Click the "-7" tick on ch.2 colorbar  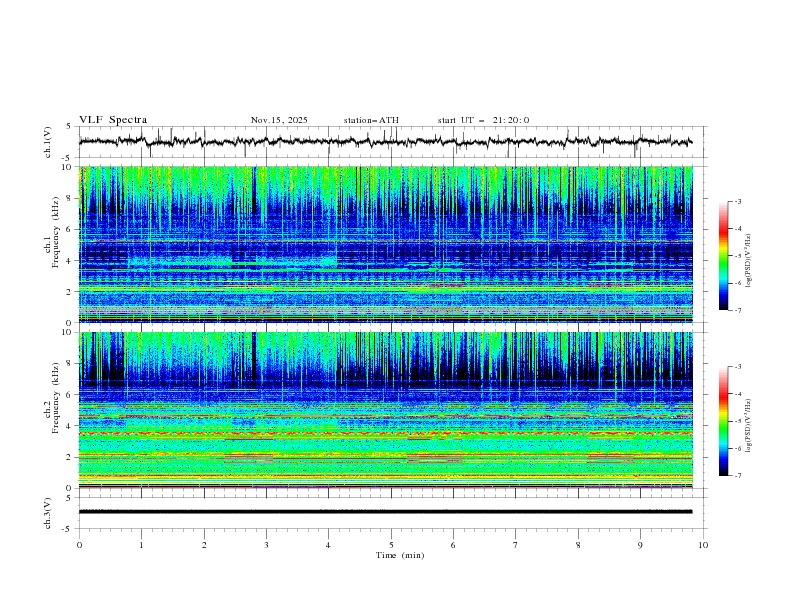coord(738,475)
